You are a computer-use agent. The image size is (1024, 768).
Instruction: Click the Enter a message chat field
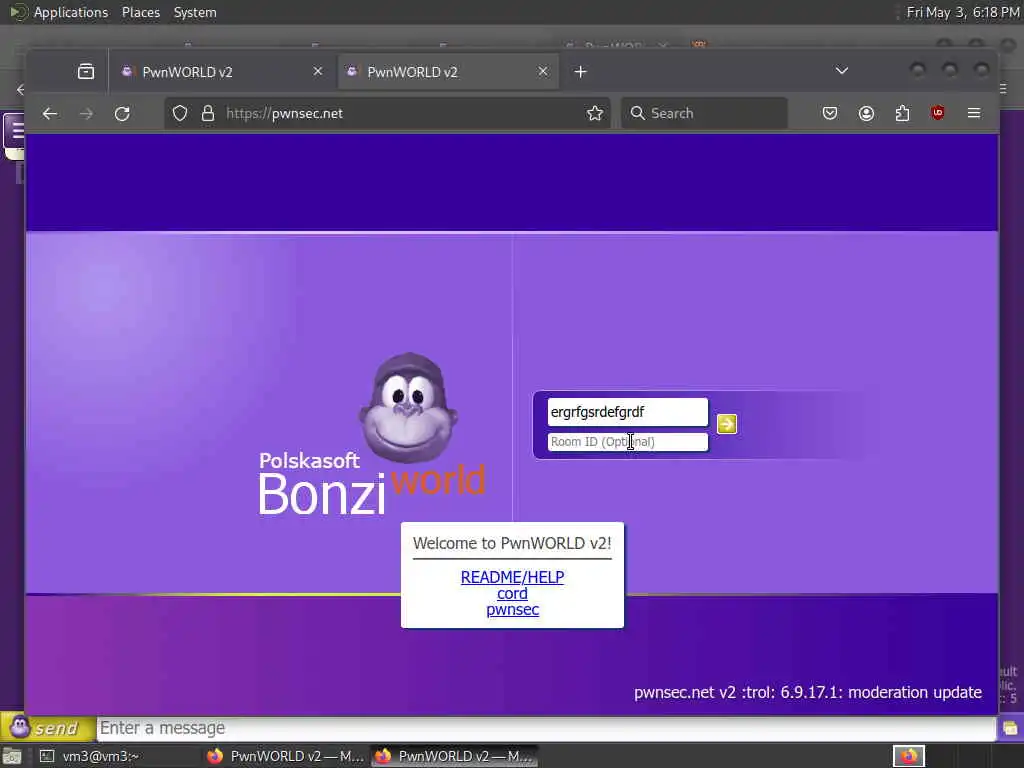pyautogui.click(x=546, y=728)
